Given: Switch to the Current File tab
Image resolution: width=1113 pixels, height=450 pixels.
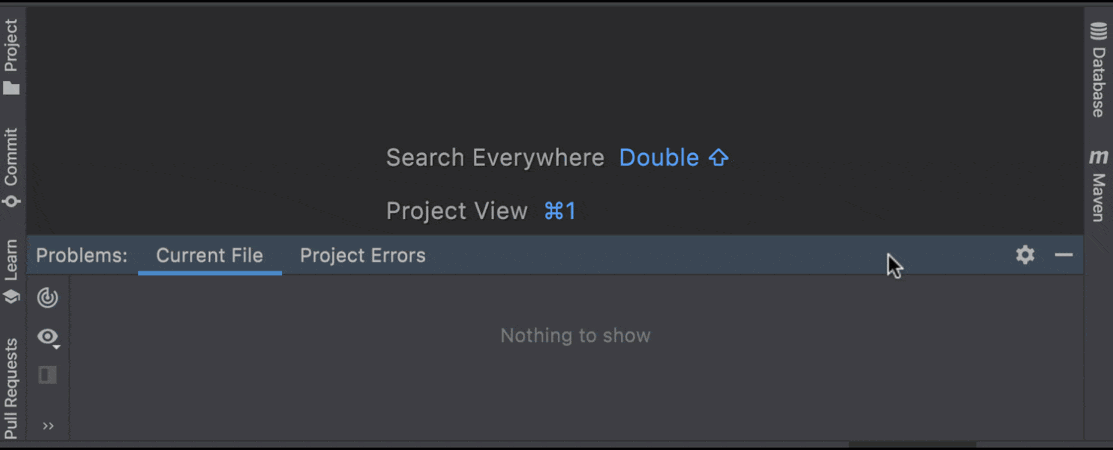Looking at the screenshot, I should click(x=209, y=256).
